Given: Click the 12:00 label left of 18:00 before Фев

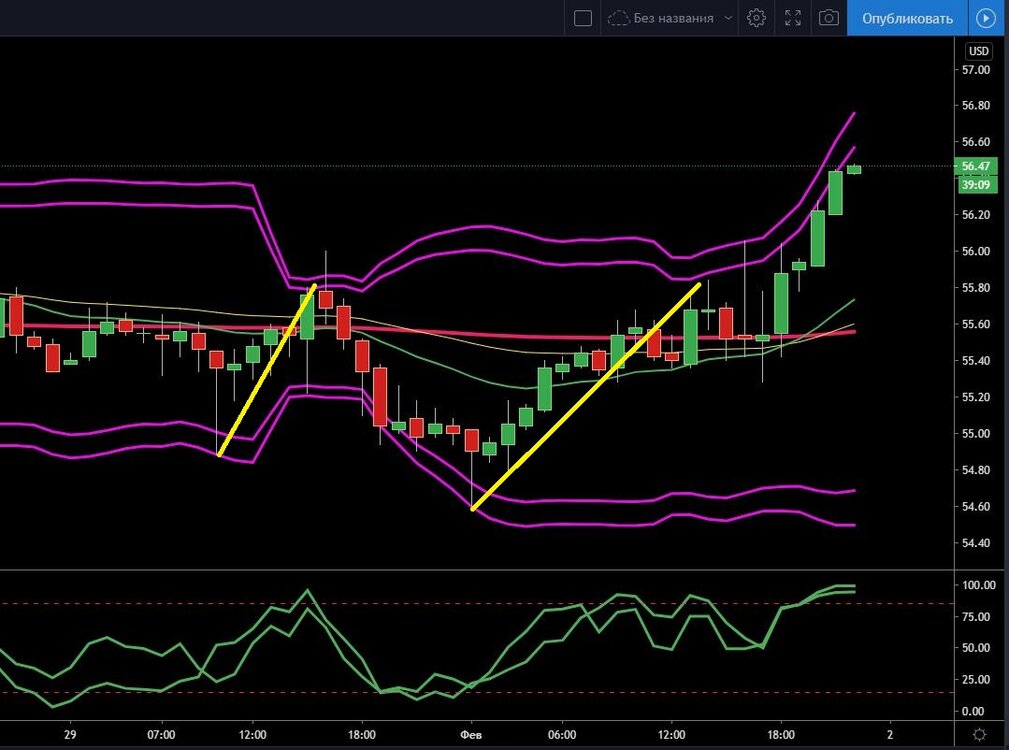Looking at the screenshot, I should 252,735.
